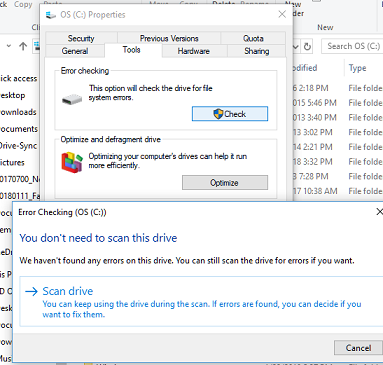Expand the recent locations dropdown in Explorer
The width and height of the screenshot is (383, 365).
tap(9, 46)
